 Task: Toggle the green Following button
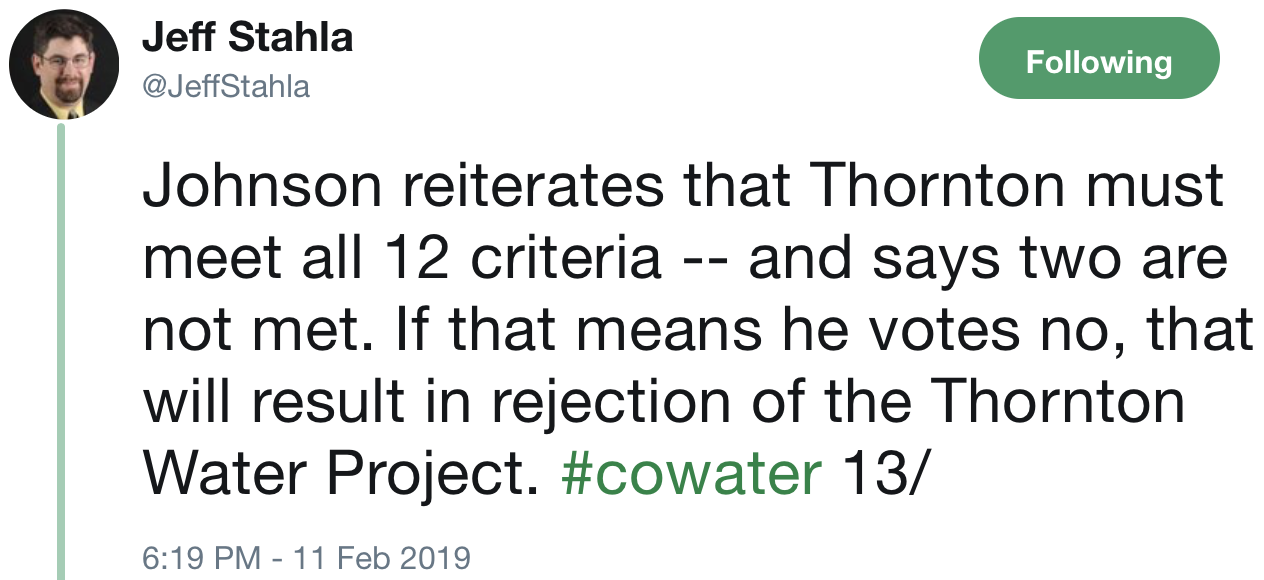tap(1099, 62)
